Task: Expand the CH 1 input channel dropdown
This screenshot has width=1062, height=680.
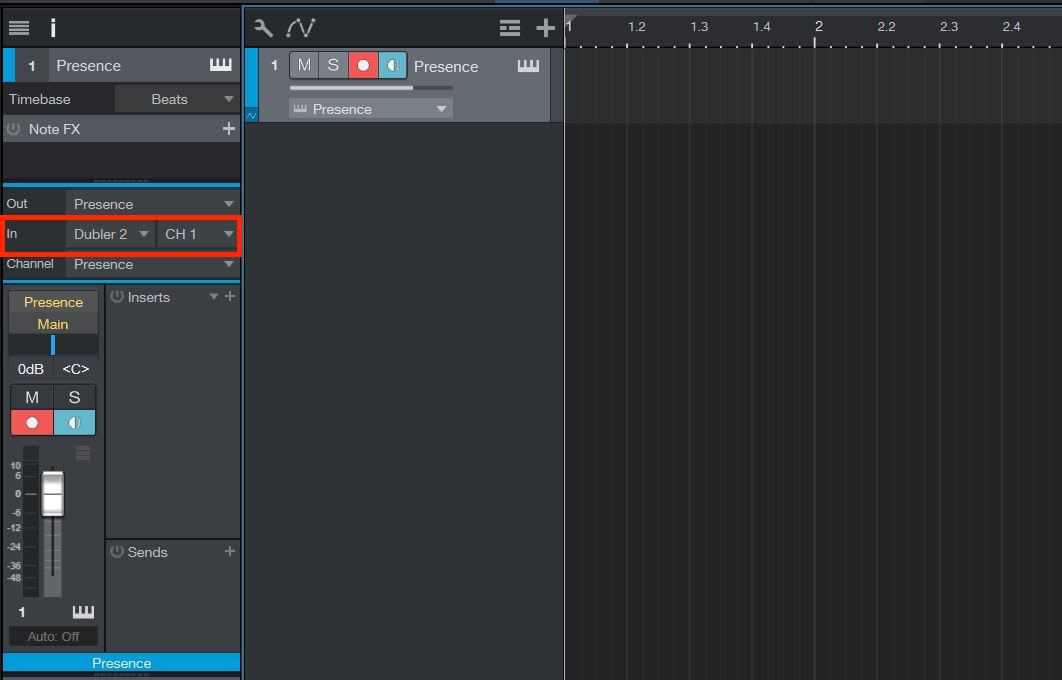Action: (x=196, y=233)
